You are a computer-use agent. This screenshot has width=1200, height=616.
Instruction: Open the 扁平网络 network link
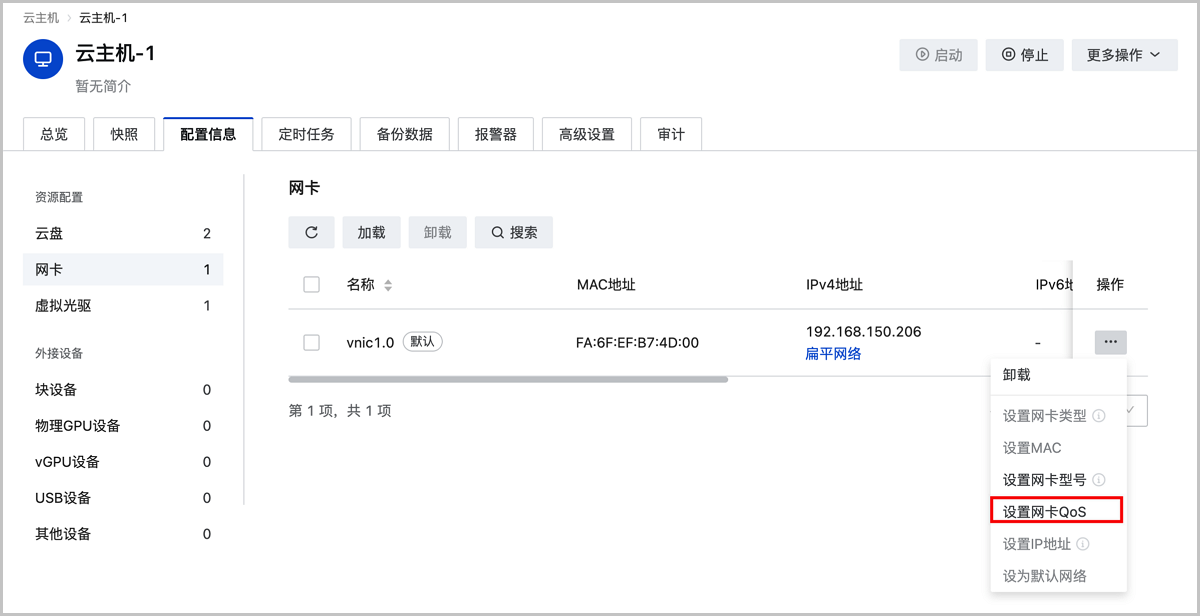tap(833, 353)
